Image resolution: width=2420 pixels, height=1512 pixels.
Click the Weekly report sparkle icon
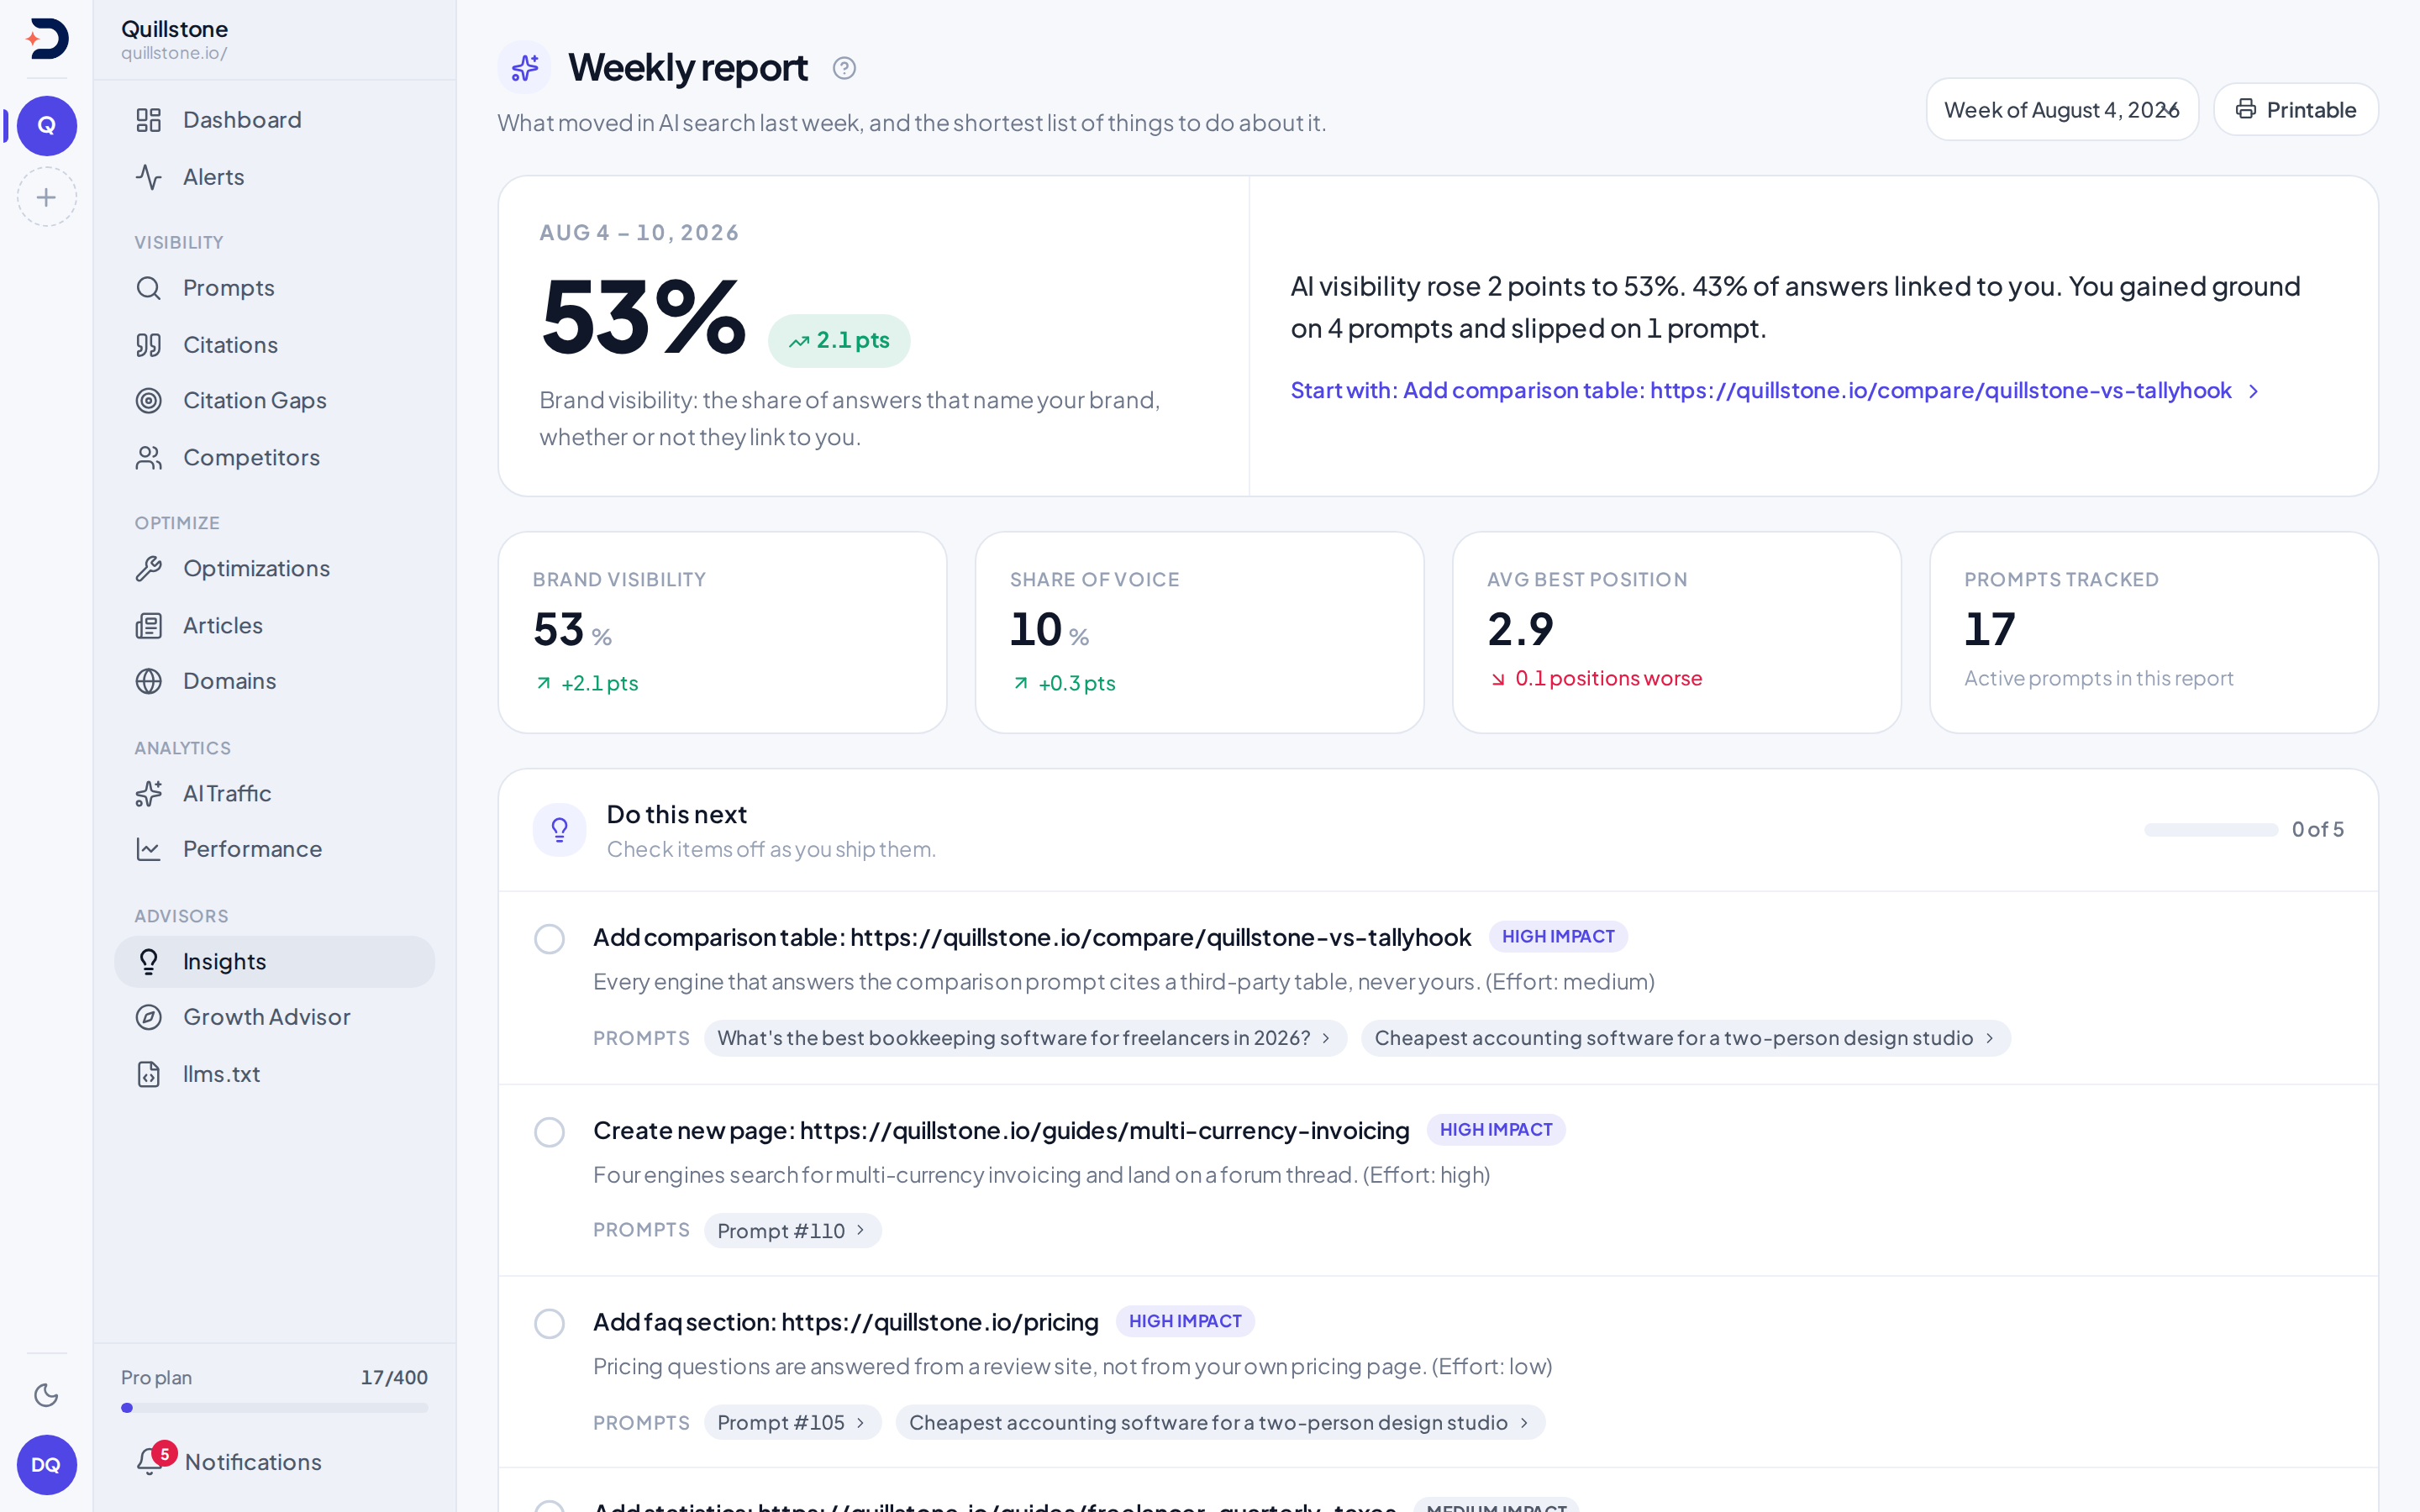pyautogui.click(x=525, y=68)
